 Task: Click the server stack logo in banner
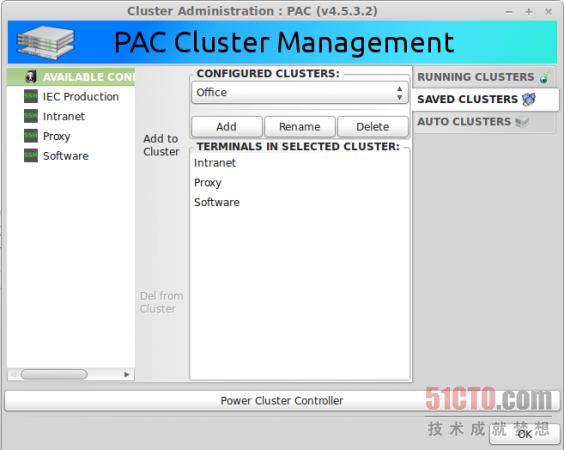click(x=45, y=42)
